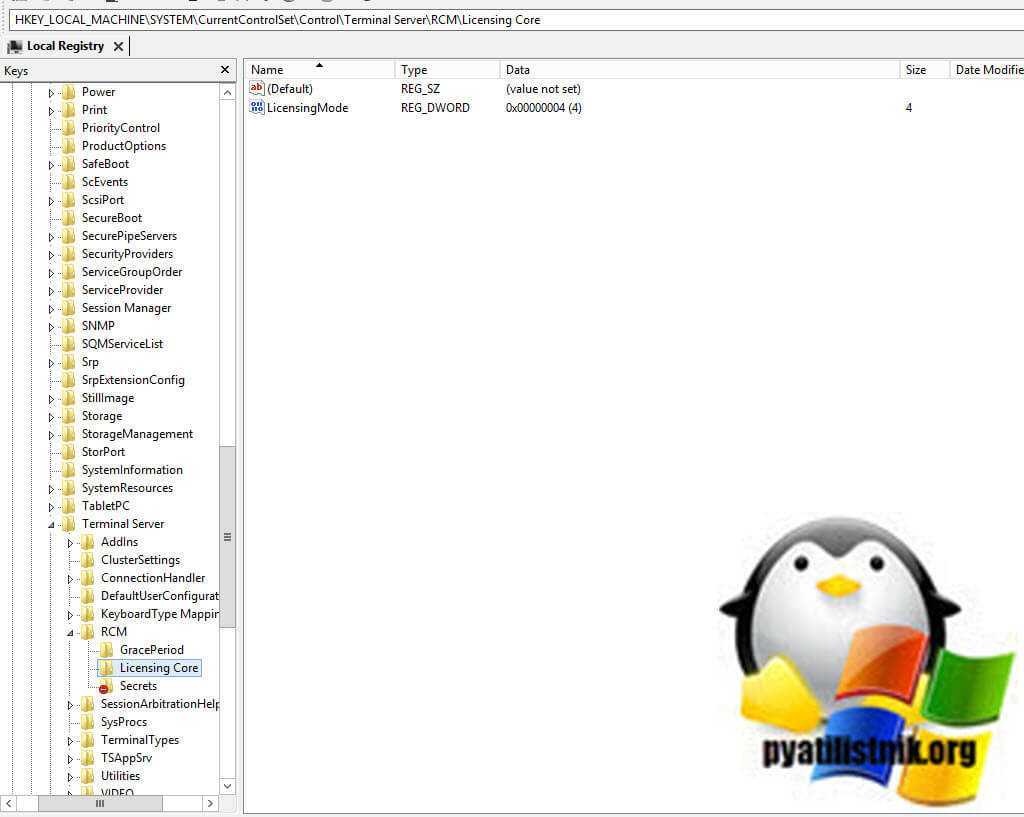The width and height of the screenshot is (1024, 817).
Task: Expand the Session Manager key
Action: tap(51, 308)
